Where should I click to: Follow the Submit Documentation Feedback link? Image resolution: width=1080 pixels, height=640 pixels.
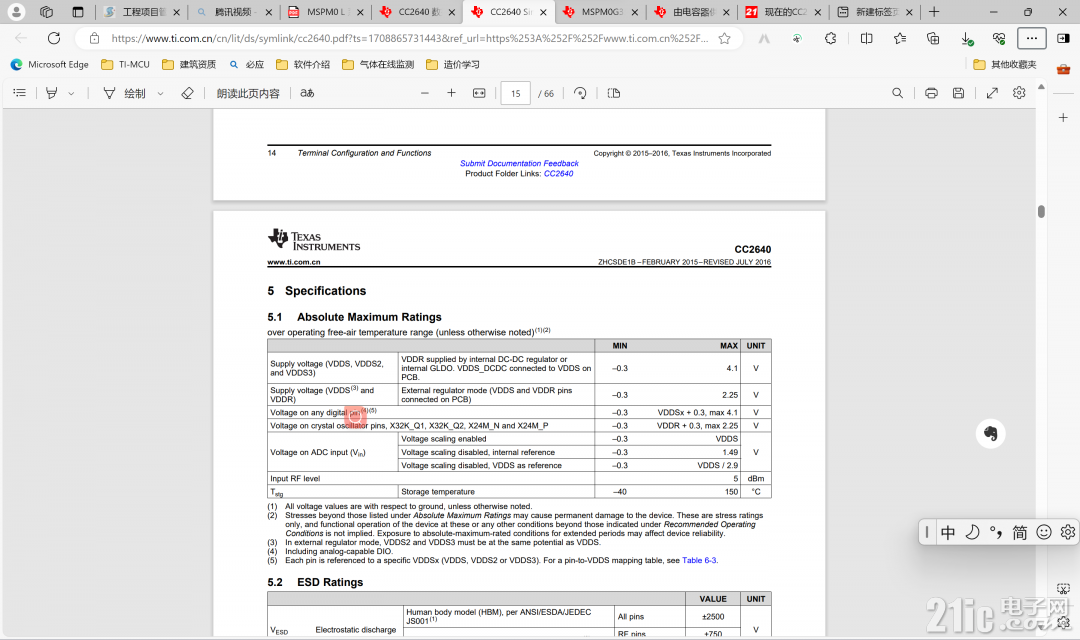(519, 163)
